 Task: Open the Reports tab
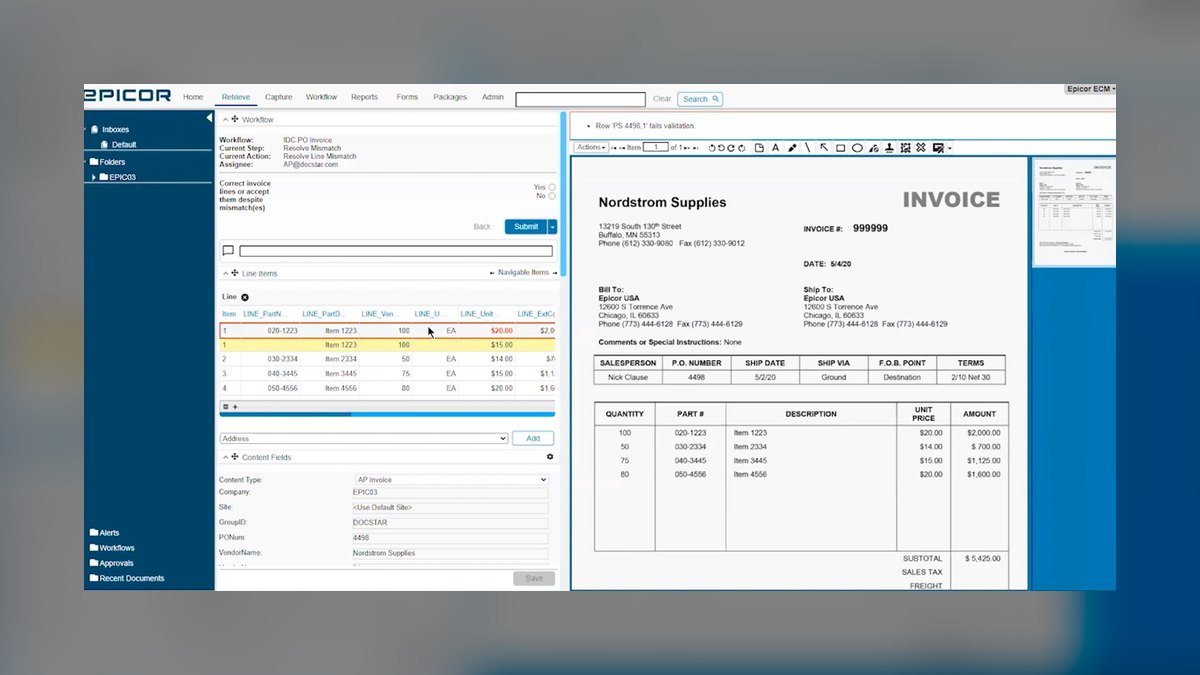tap(364, 97)
